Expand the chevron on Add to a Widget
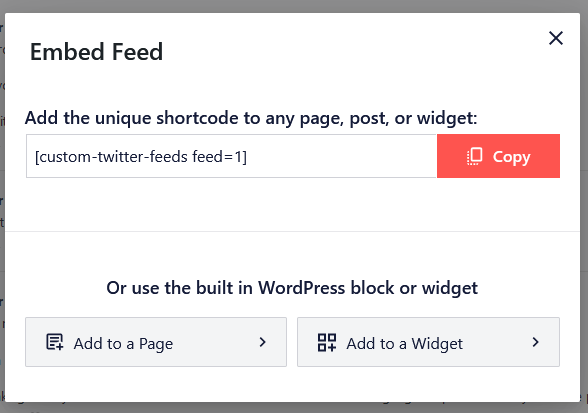Viewport: 588px width, 413px height. point(536,342)
